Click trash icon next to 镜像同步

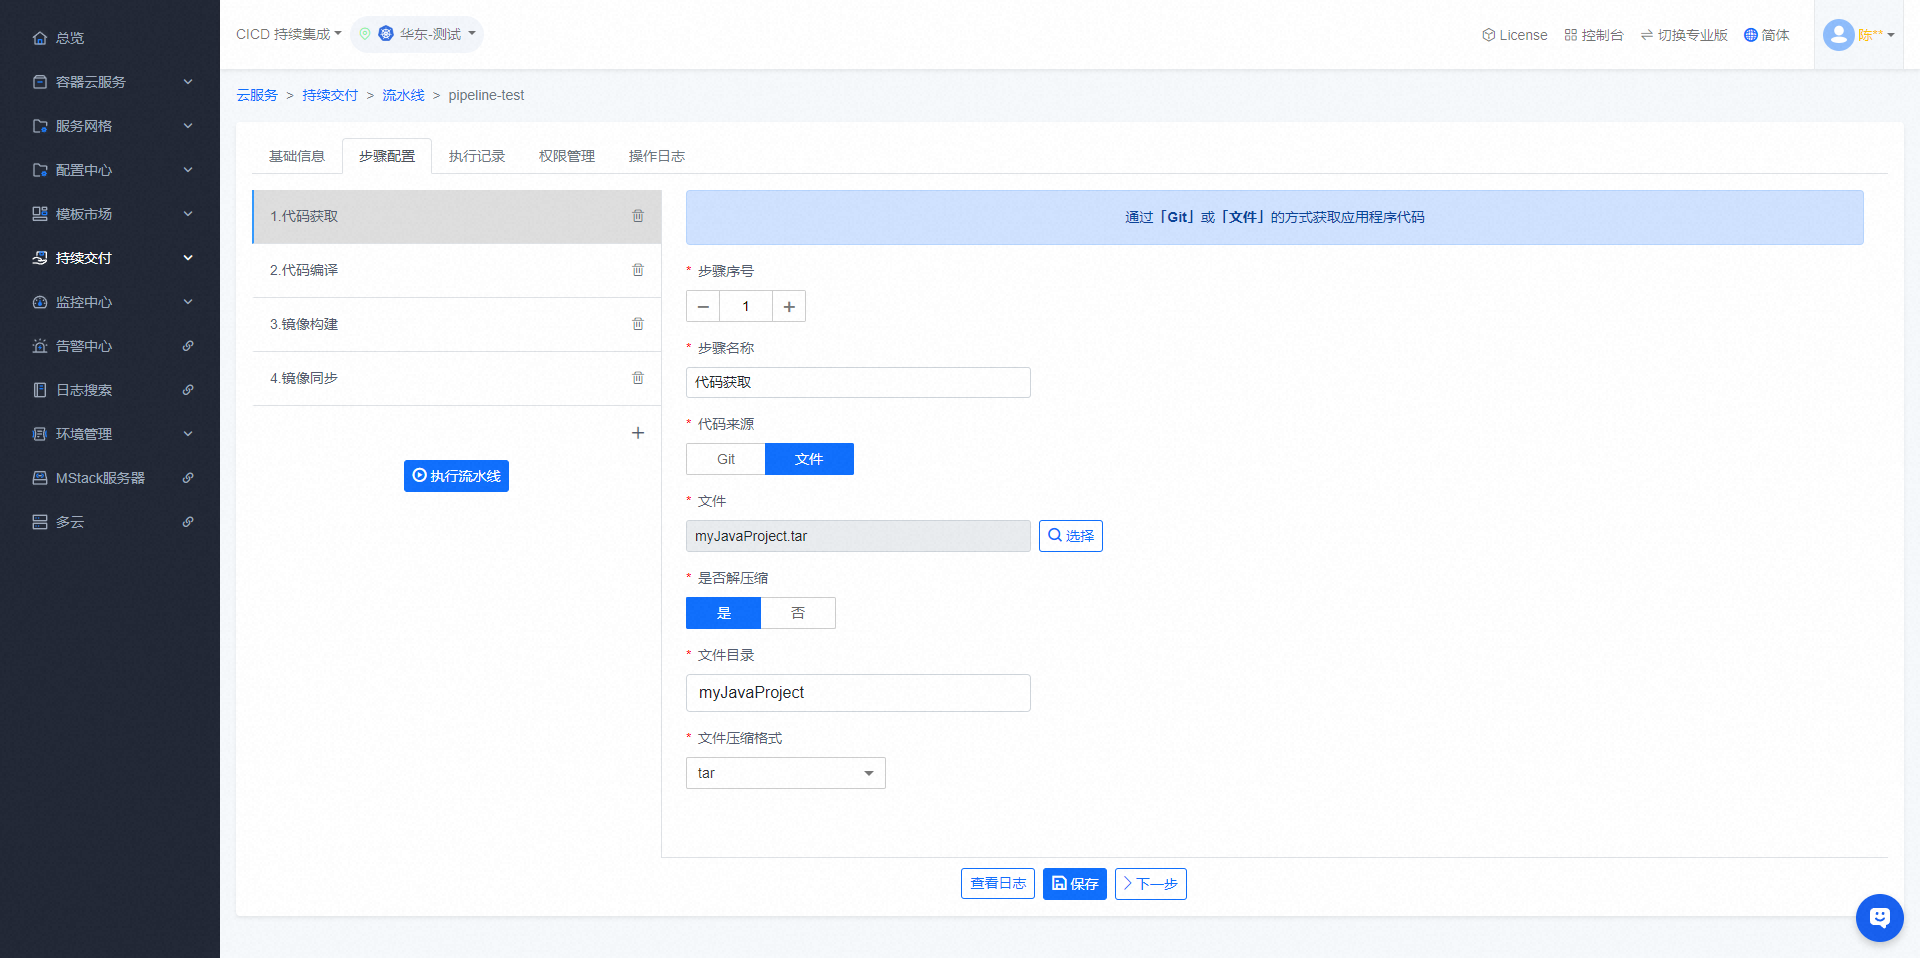(638, 378)
